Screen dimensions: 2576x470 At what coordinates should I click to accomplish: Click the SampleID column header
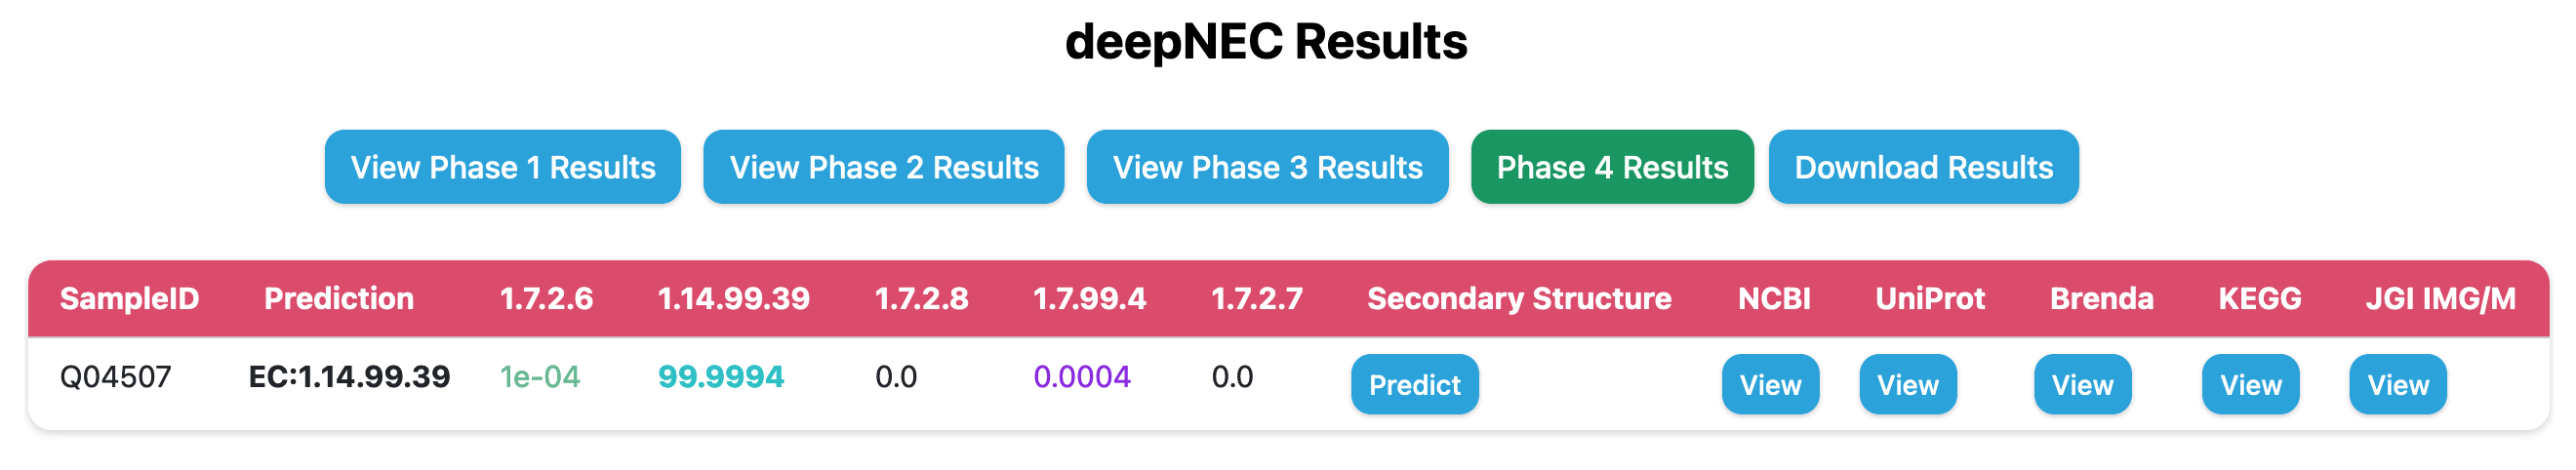click(x=130, y=298)
